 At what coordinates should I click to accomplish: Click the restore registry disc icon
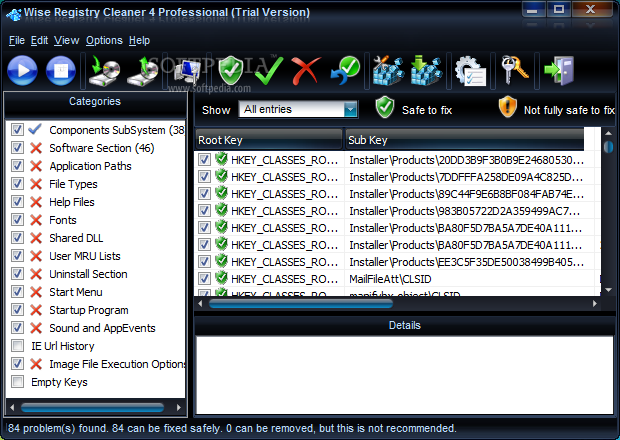click(142, 71)
